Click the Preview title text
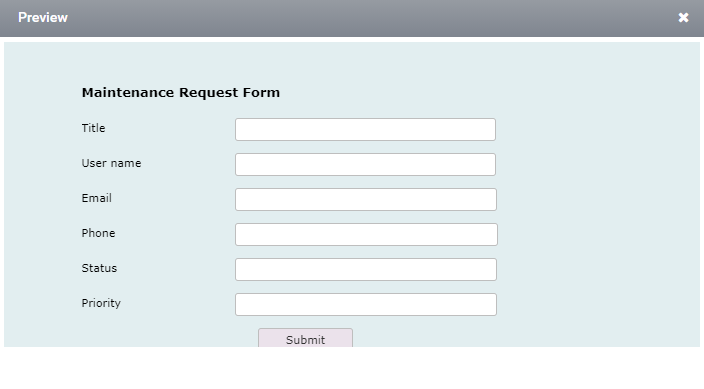704x389 pixels. tap(43, 18)
